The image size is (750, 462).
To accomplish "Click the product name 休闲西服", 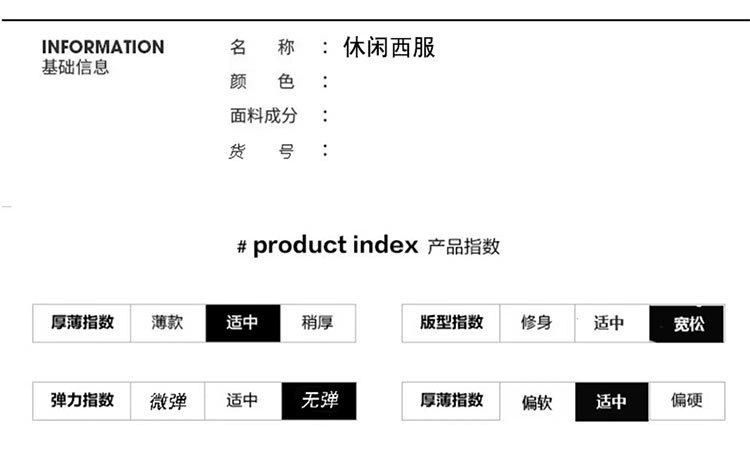I will tap(389, 47).
